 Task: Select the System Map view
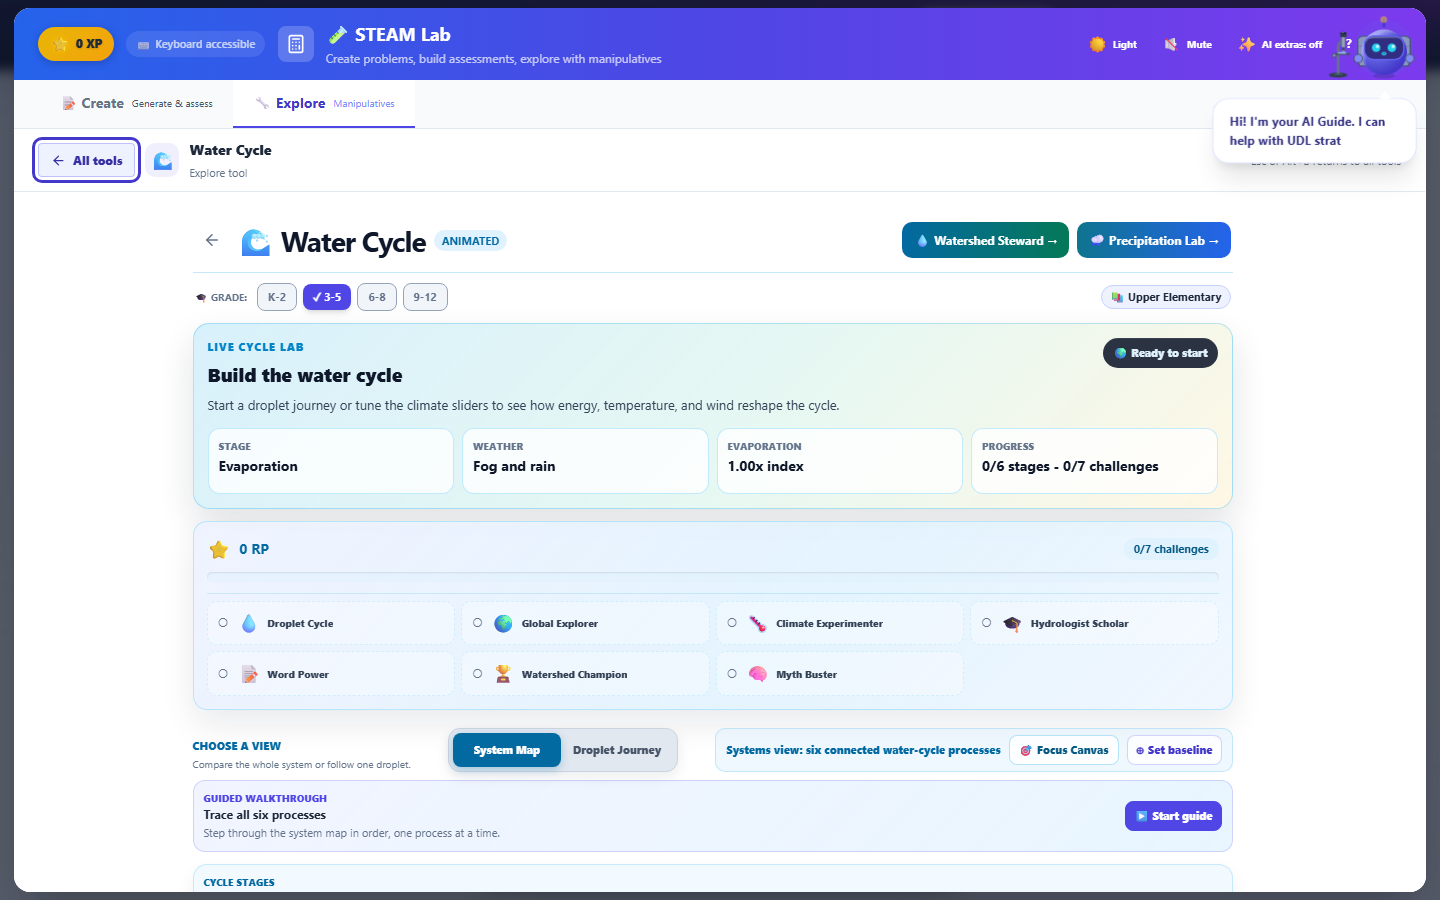pos(507,750)
